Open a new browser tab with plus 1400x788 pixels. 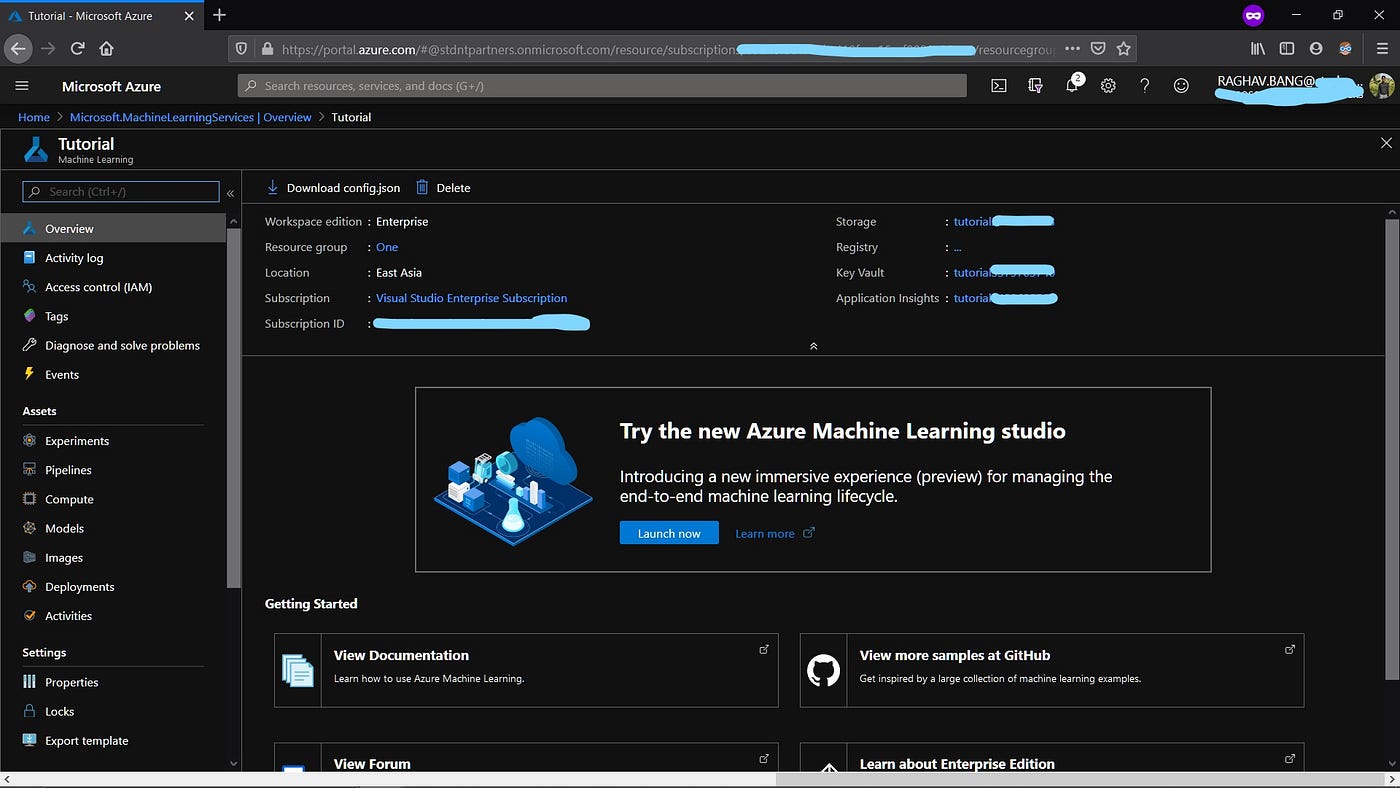coord(220,15)
